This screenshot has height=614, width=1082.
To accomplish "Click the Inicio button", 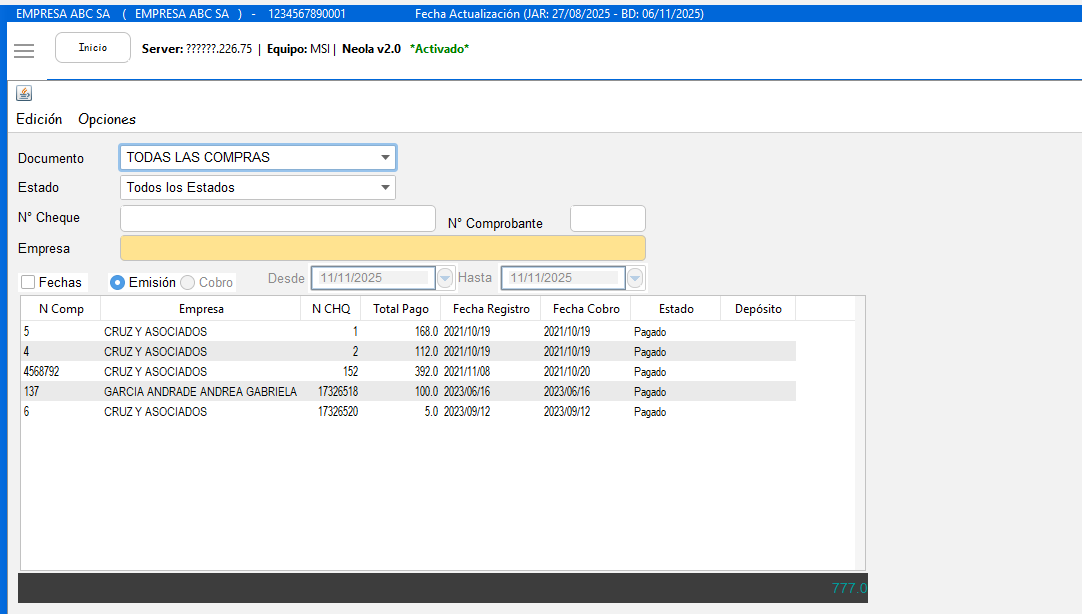I will [93, 48].
